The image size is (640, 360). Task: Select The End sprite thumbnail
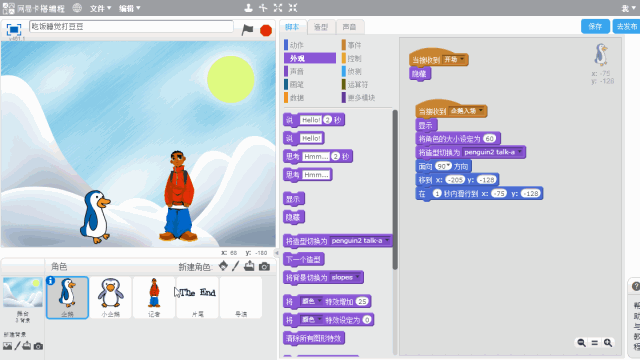(198, 297)
